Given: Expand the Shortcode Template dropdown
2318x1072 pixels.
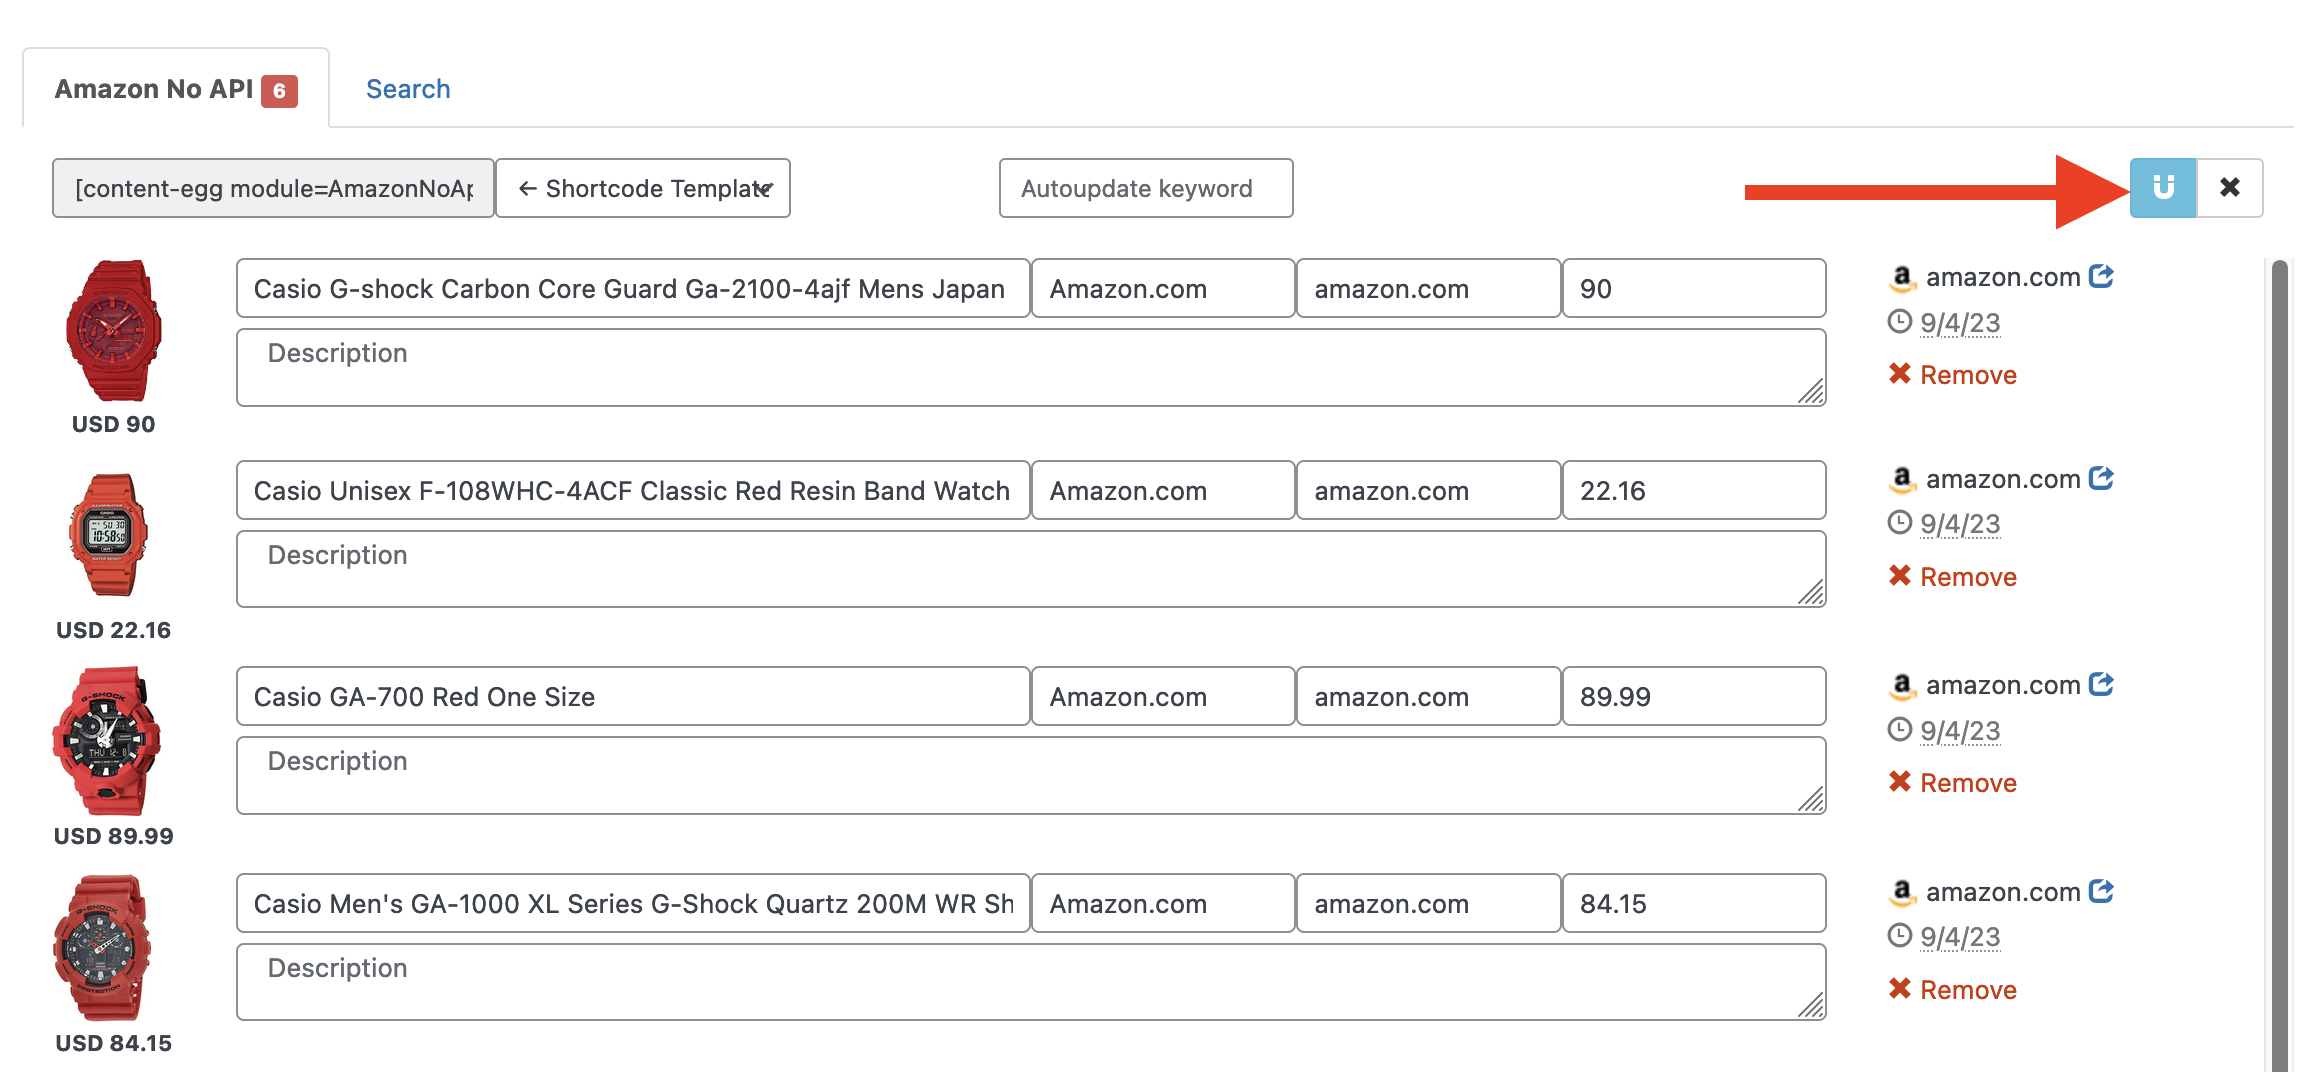Looking at the screenshot, I should pyautogui.click(x=643, y=188).
